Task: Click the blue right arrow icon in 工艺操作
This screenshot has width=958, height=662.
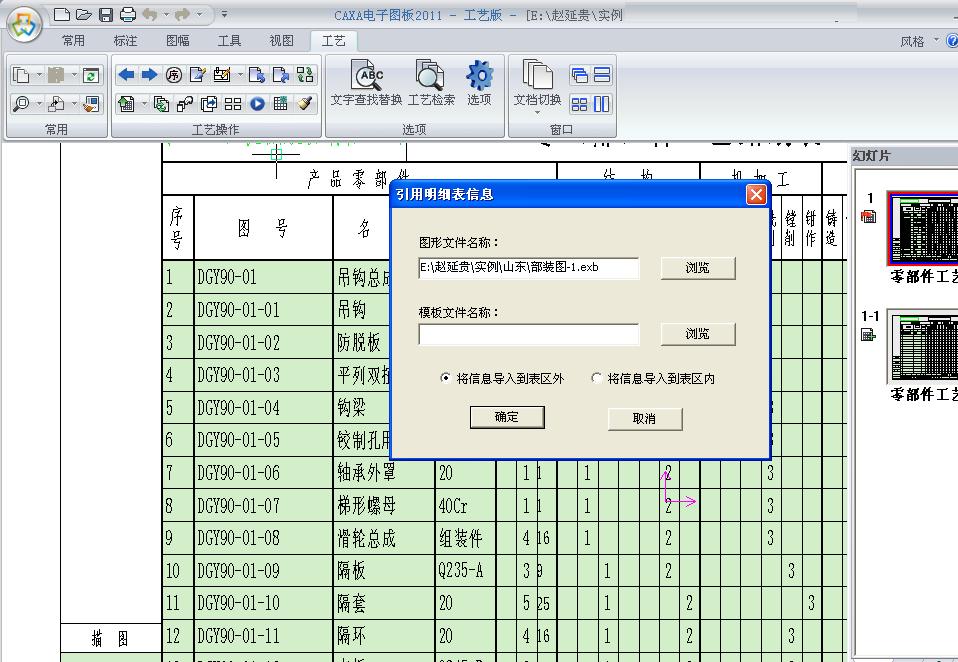Action: [149, 75]
